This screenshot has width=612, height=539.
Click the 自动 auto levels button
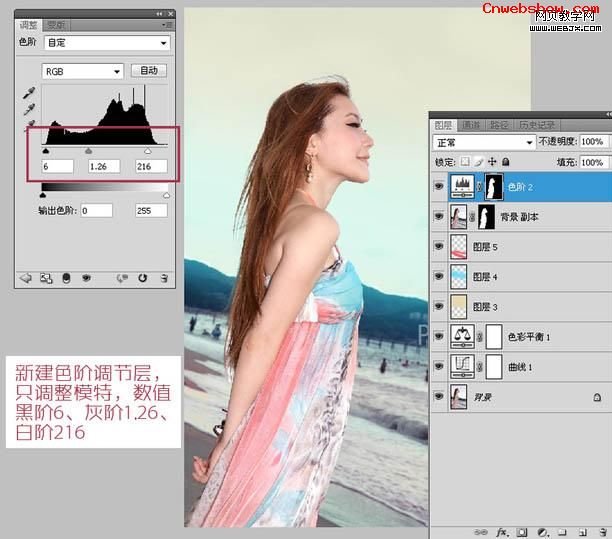(x=149, y=71)
